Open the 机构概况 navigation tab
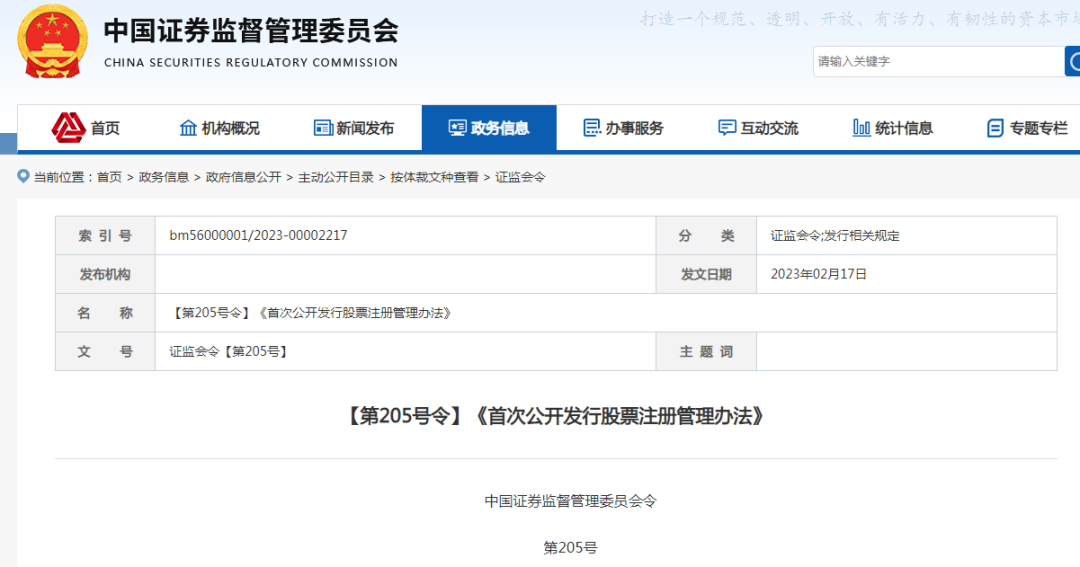Screen dimensions: 1080x567 pyautogui.click(x=220, y=127)
